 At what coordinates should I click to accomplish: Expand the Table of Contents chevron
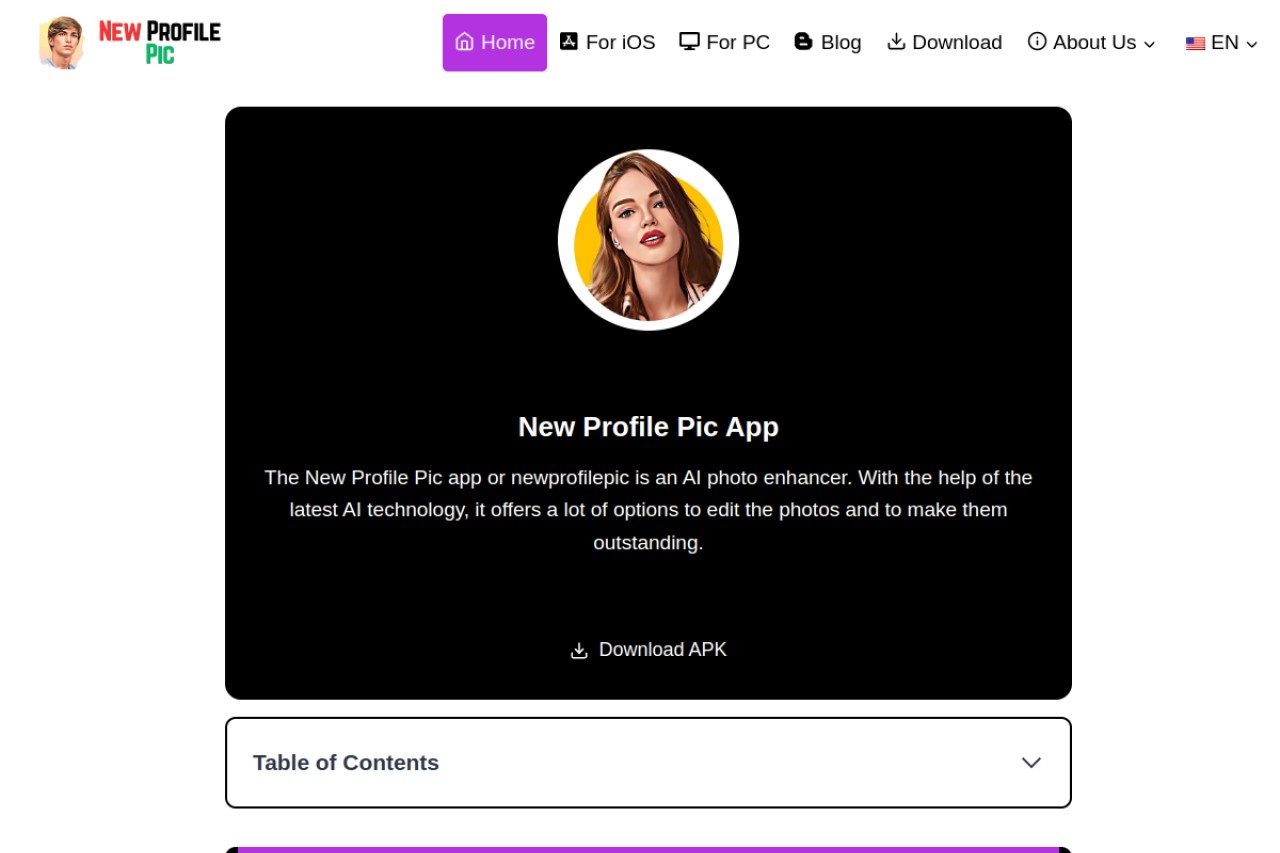[x=1031, y=763]
